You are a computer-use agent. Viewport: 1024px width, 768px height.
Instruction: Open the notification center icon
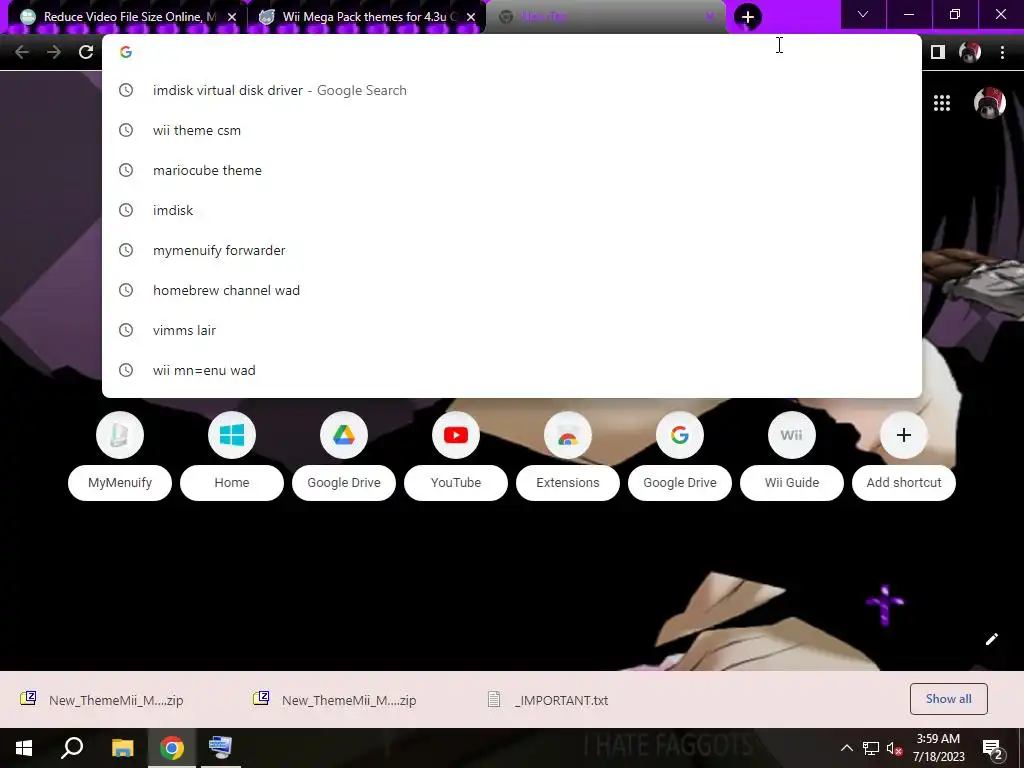tap(993, 749)
